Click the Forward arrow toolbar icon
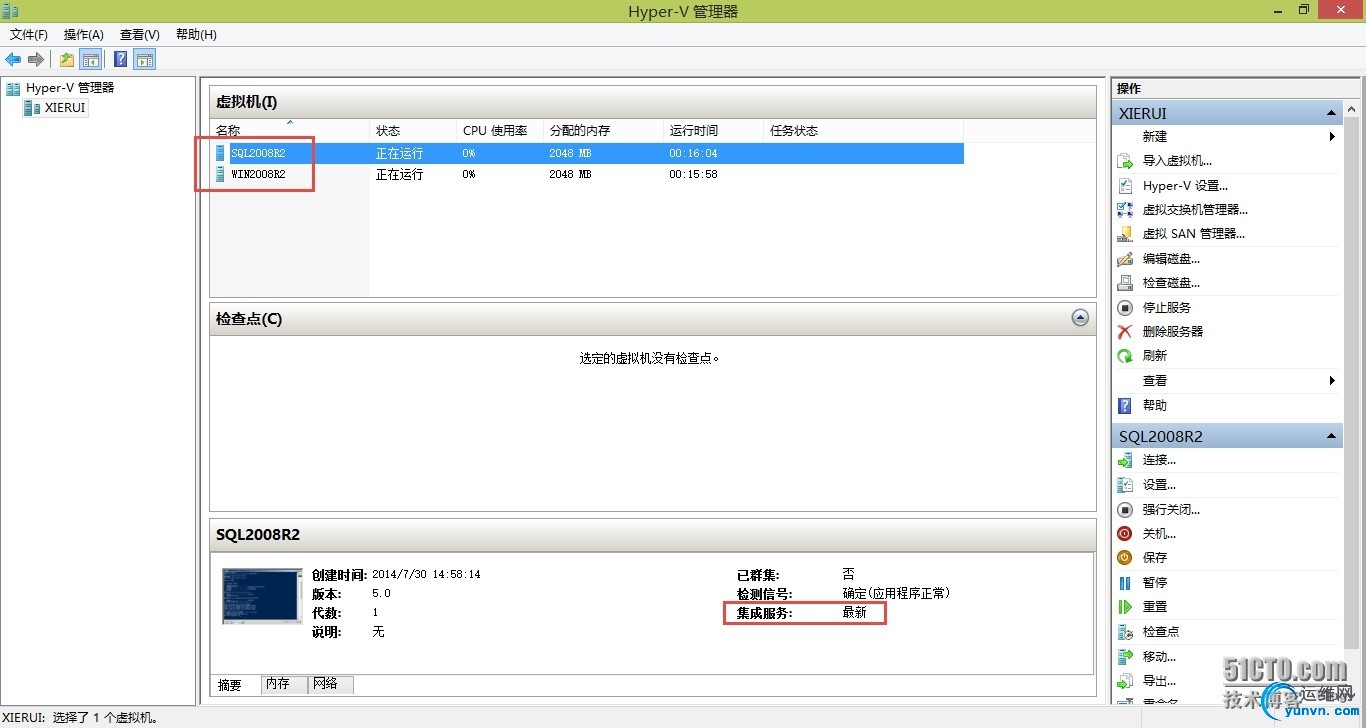The width and height of the screenshot is (1366, 728). [x=35, y=59]
